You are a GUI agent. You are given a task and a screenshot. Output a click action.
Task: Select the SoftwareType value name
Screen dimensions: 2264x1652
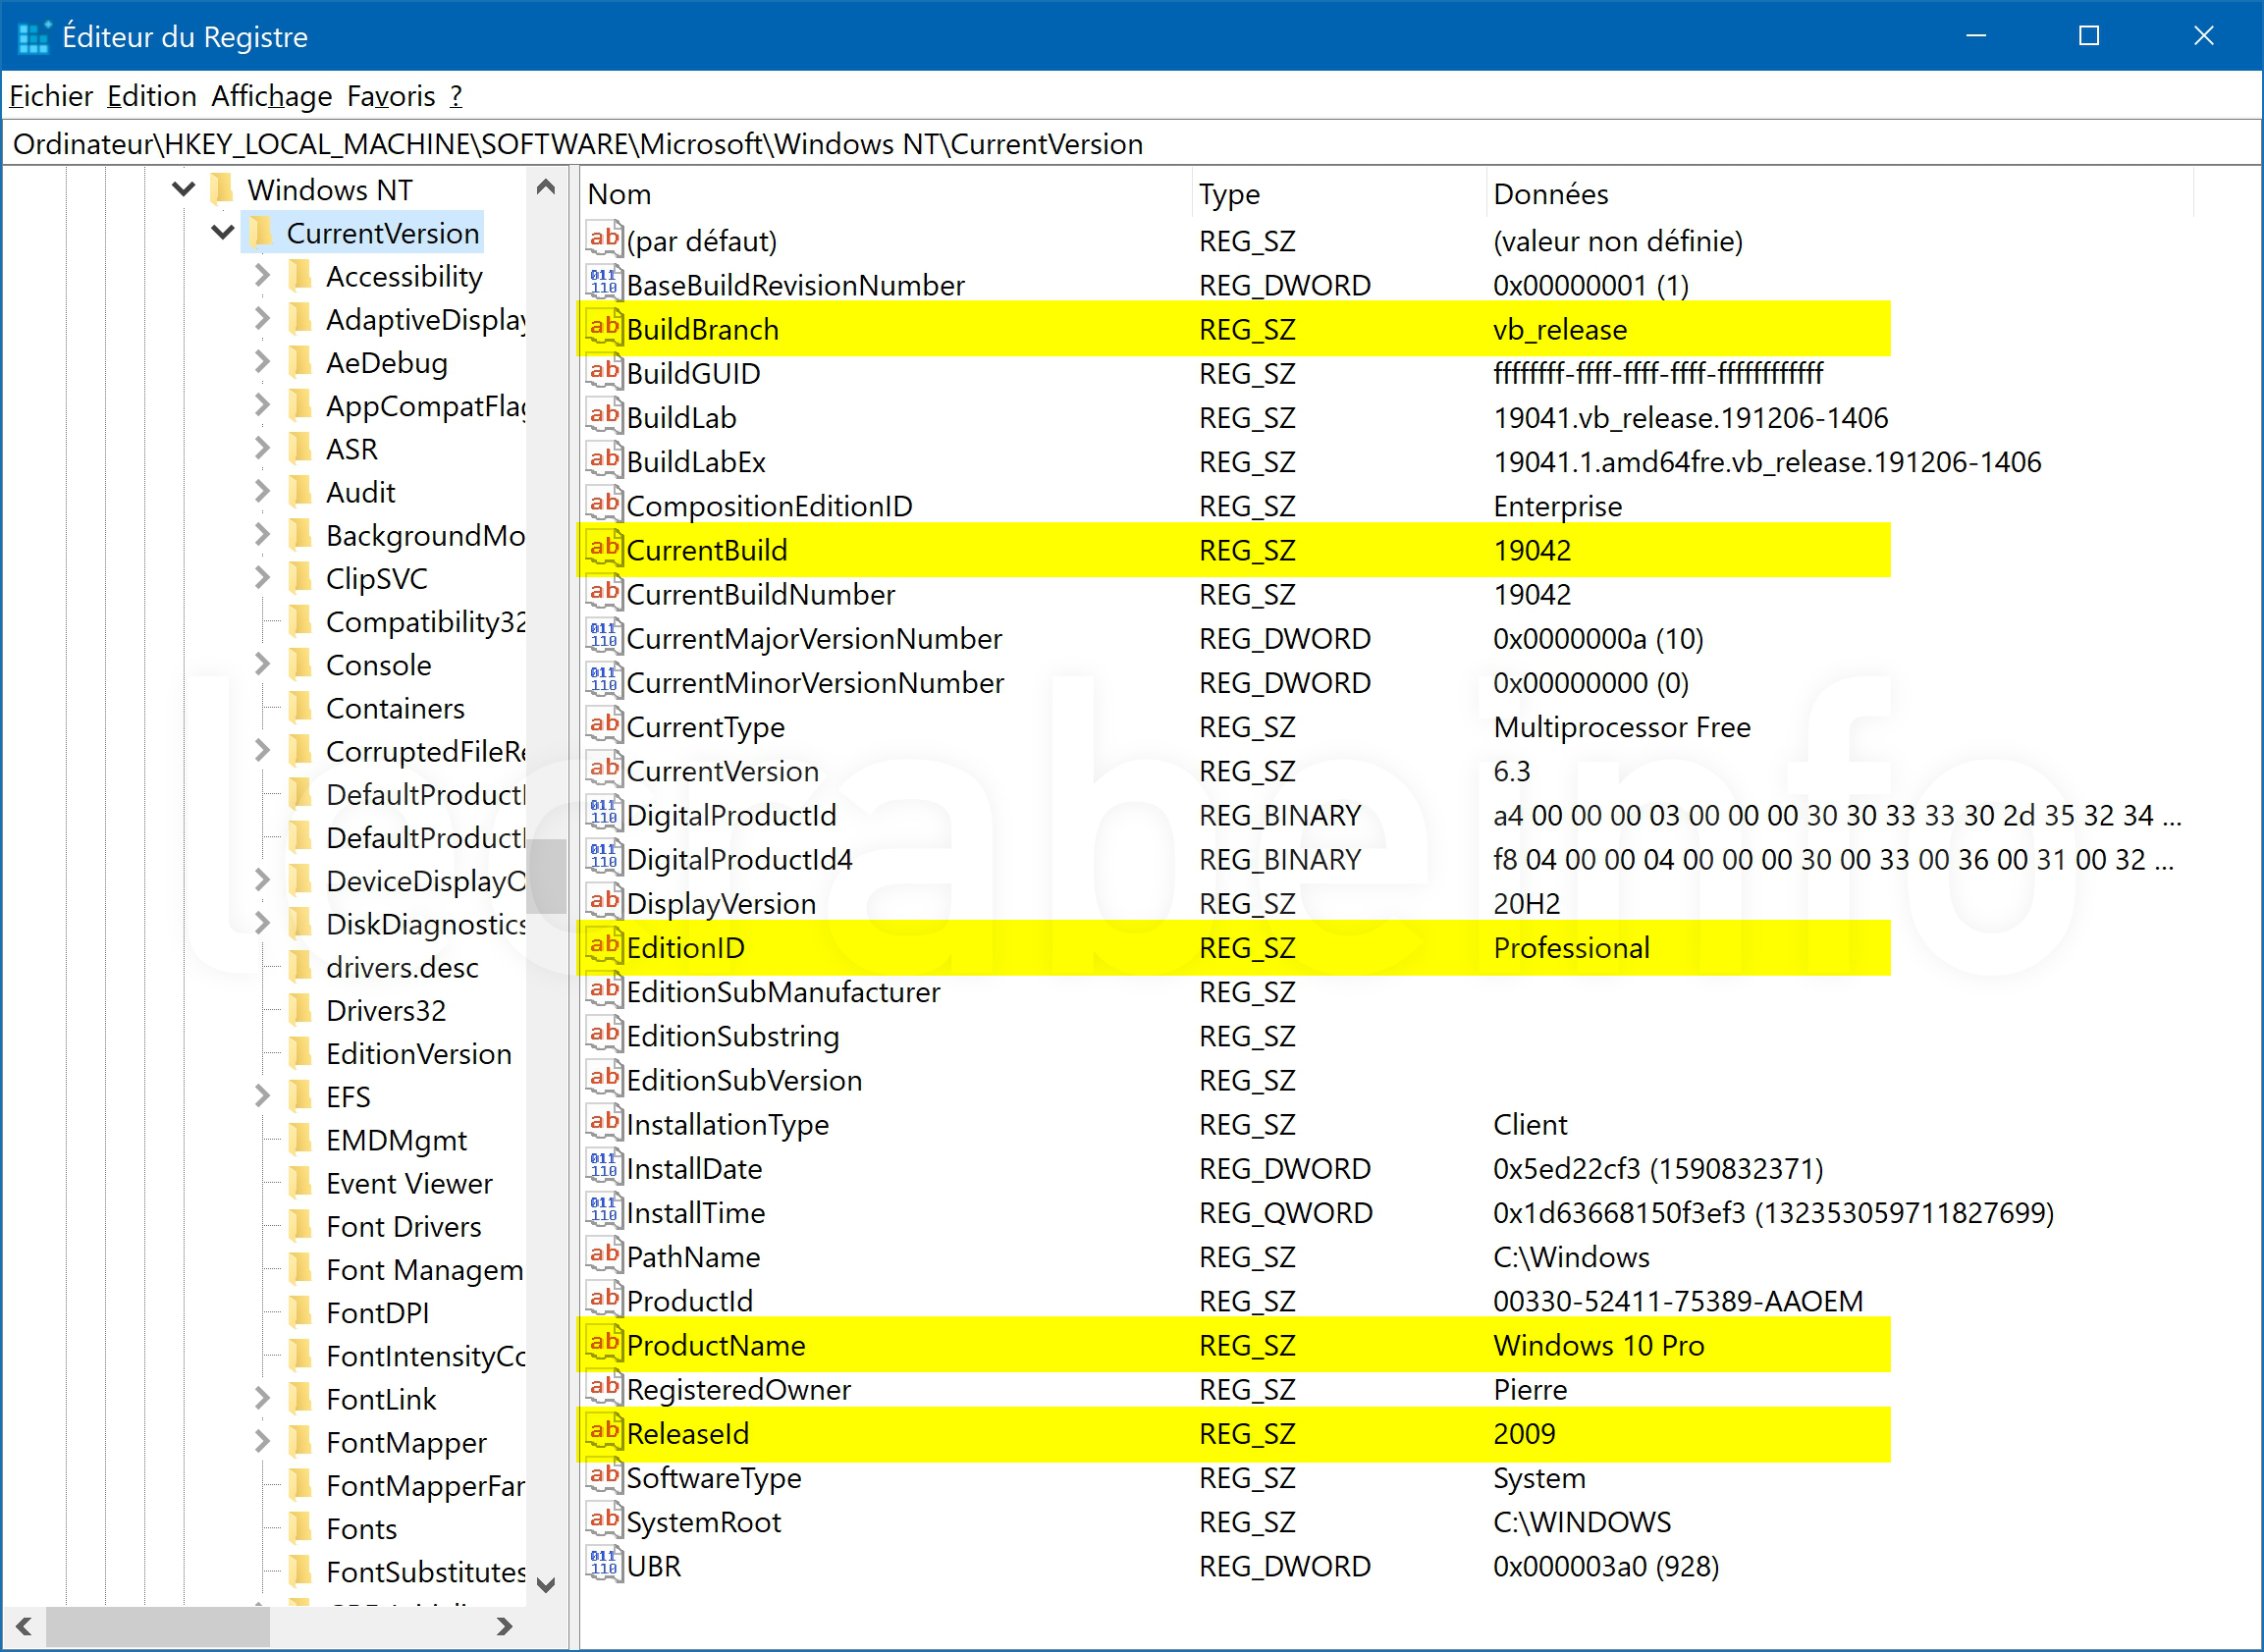[x=714, y=1477]
